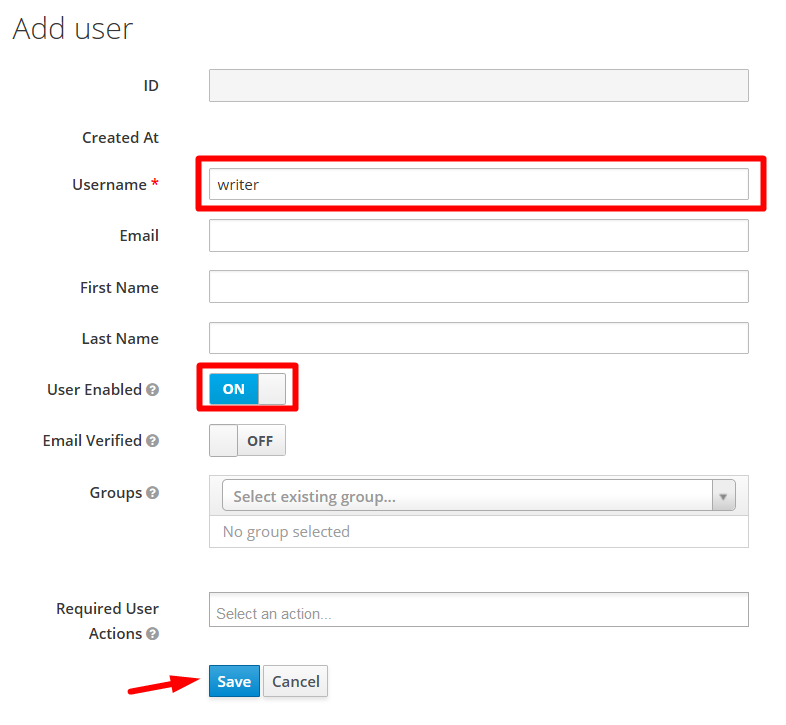Click the 'Created At' label
This screenshot has height=725, width=786.
tap(120, 138)
